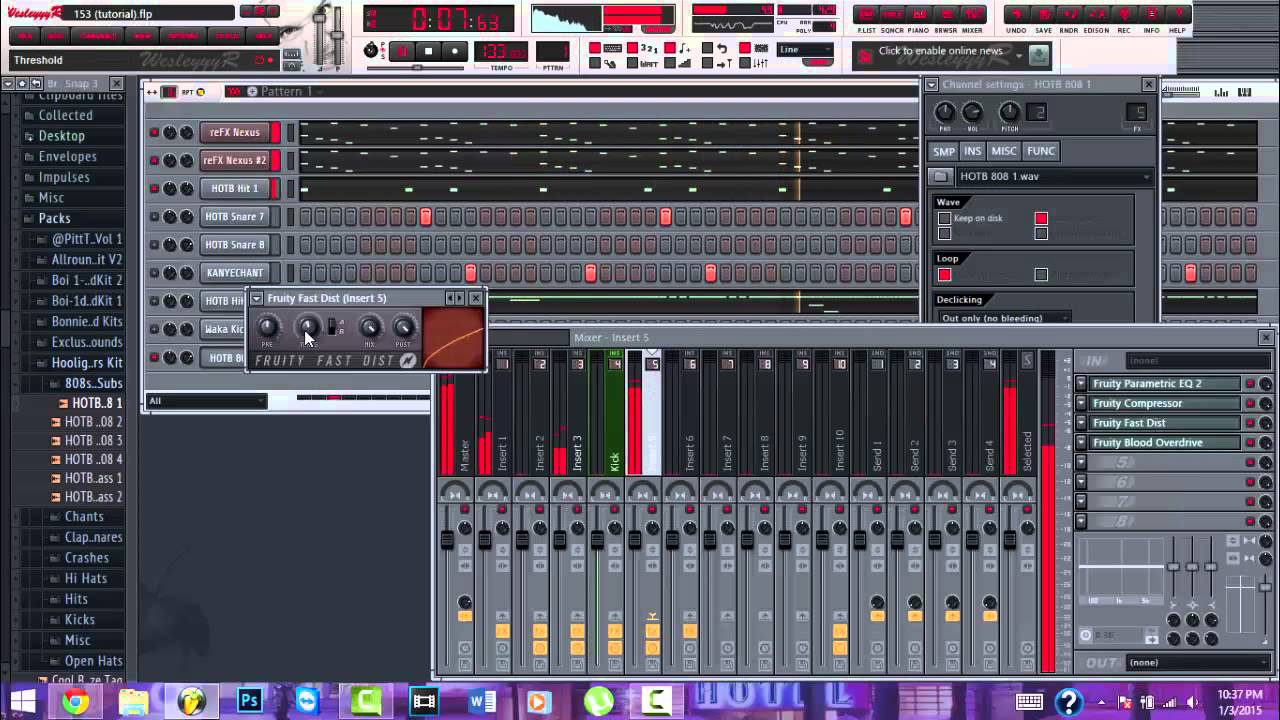Click the Undo toolbar button
1280x720 pixels.
(1016, 14)
